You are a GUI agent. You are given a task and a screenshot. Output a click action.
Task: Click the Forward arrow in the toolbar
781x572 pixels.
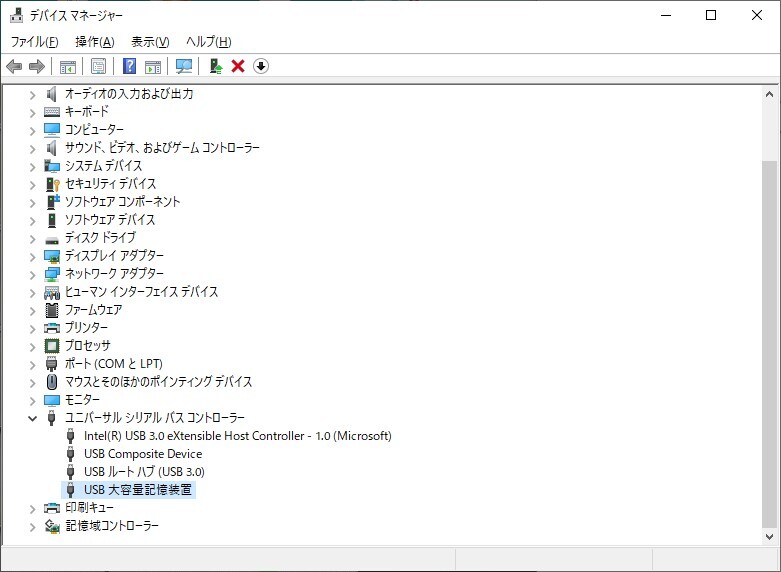37,66
